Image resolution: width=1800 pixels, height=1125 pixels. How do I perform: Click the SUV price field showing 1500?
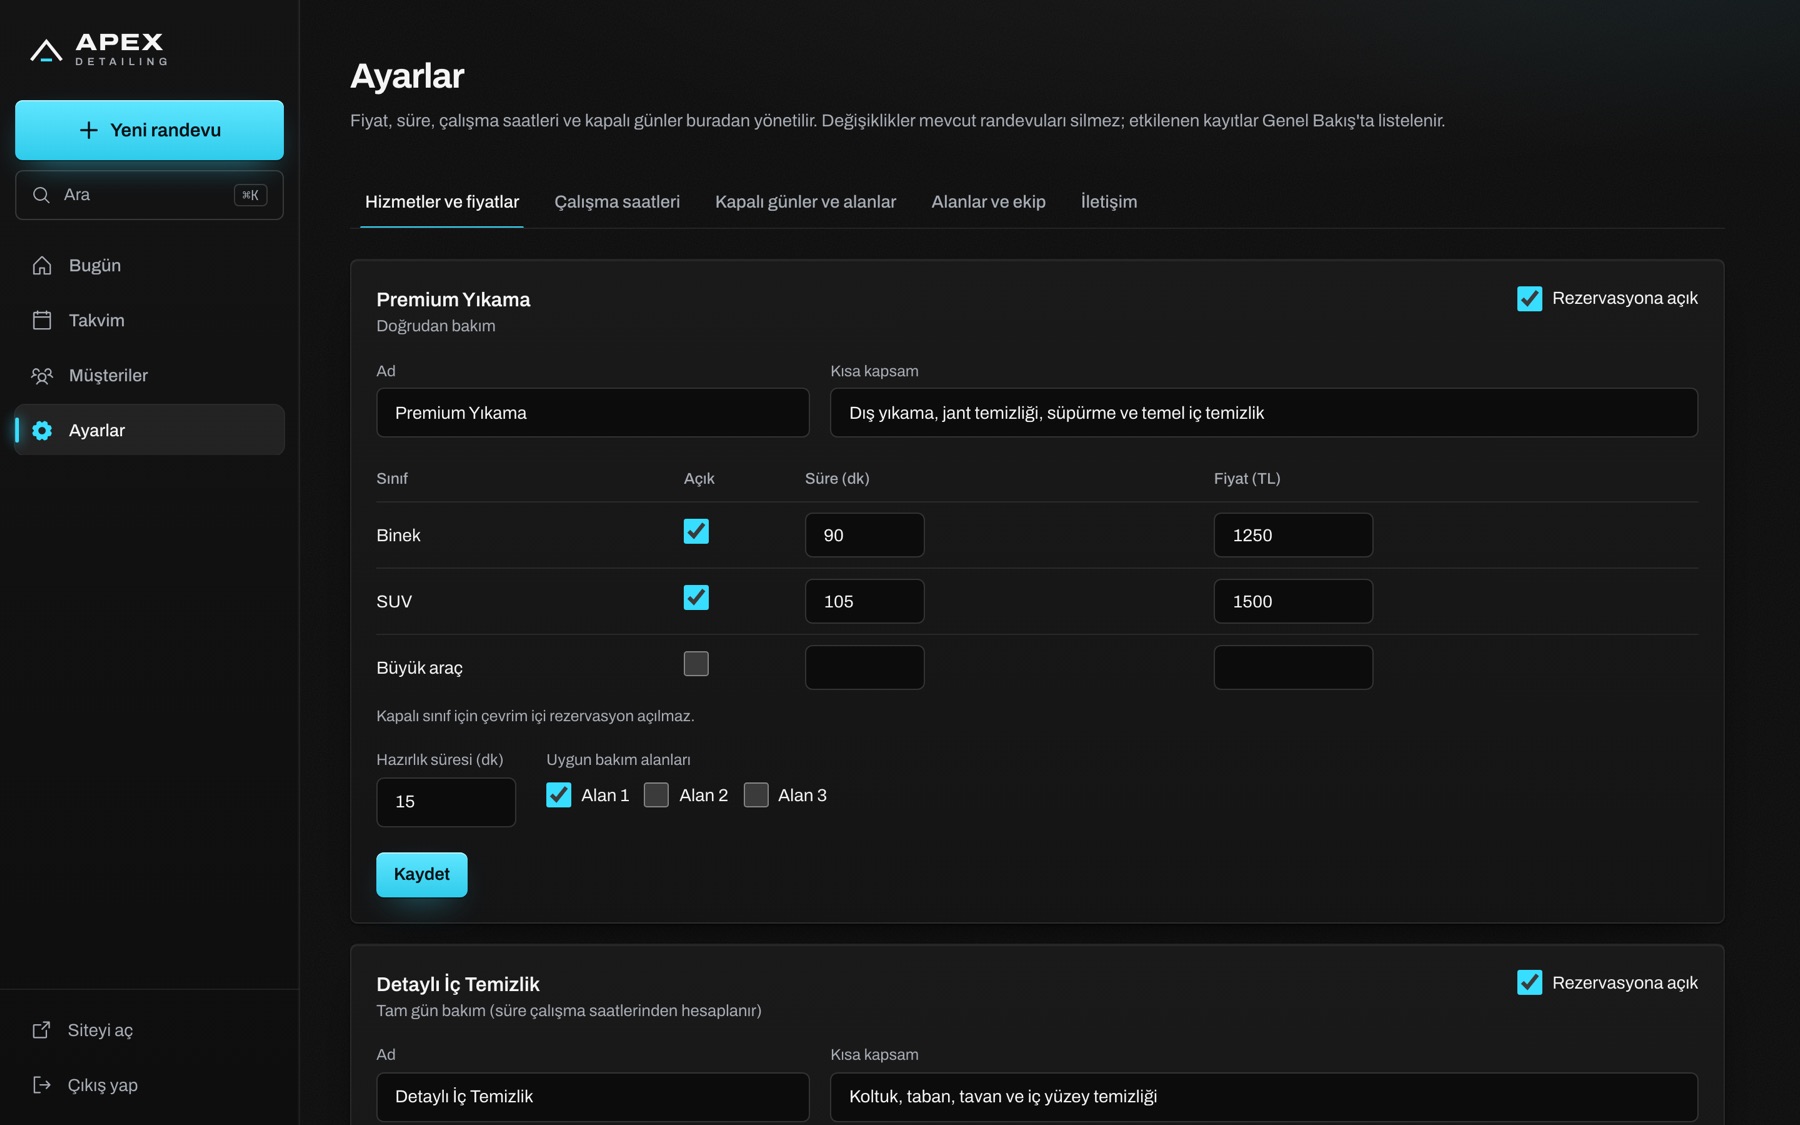(x=1293, y=601)
